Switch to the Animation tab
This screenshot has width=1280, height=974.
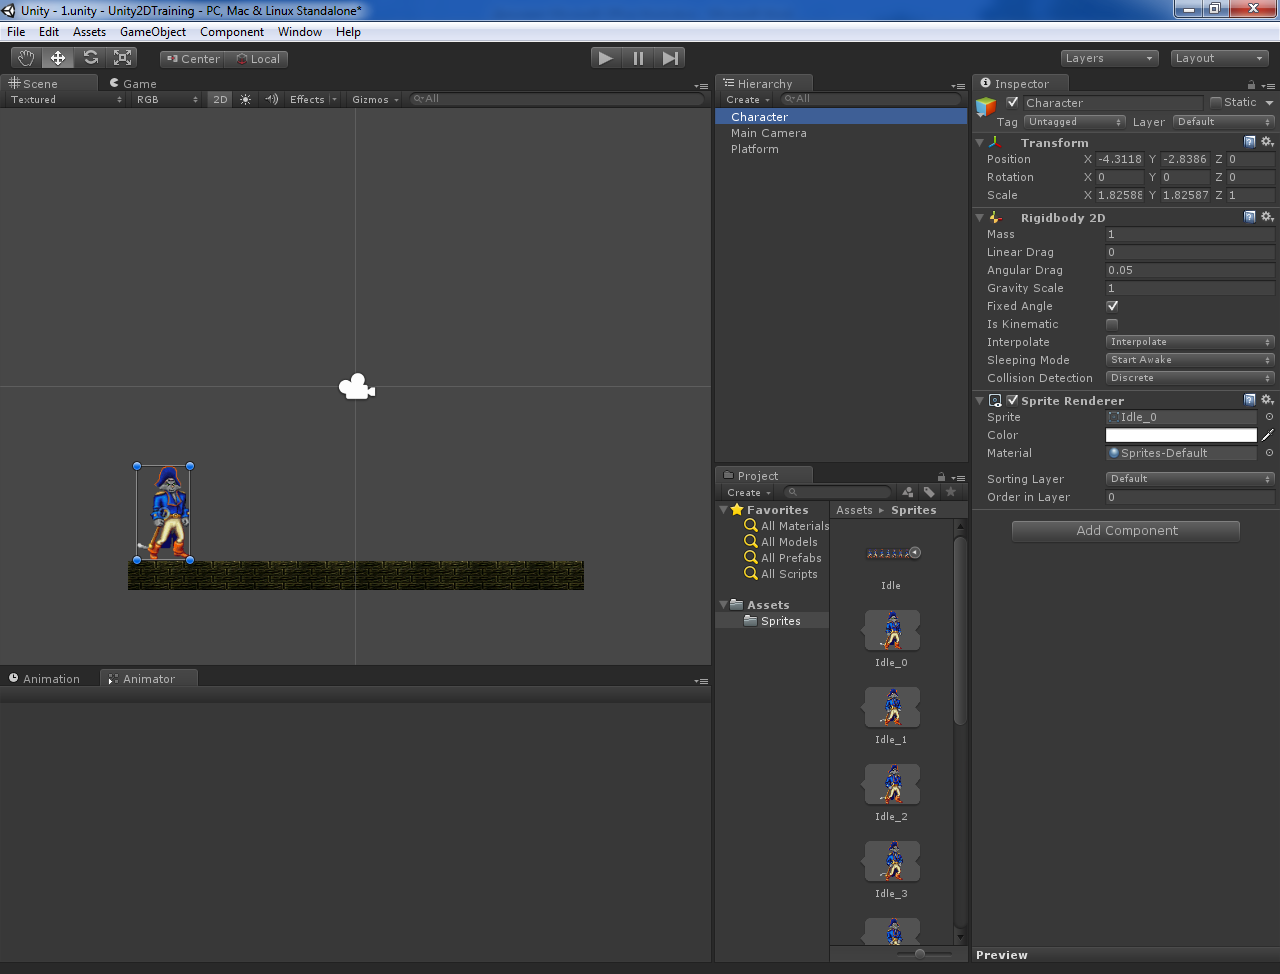click(x=44, y=679)
